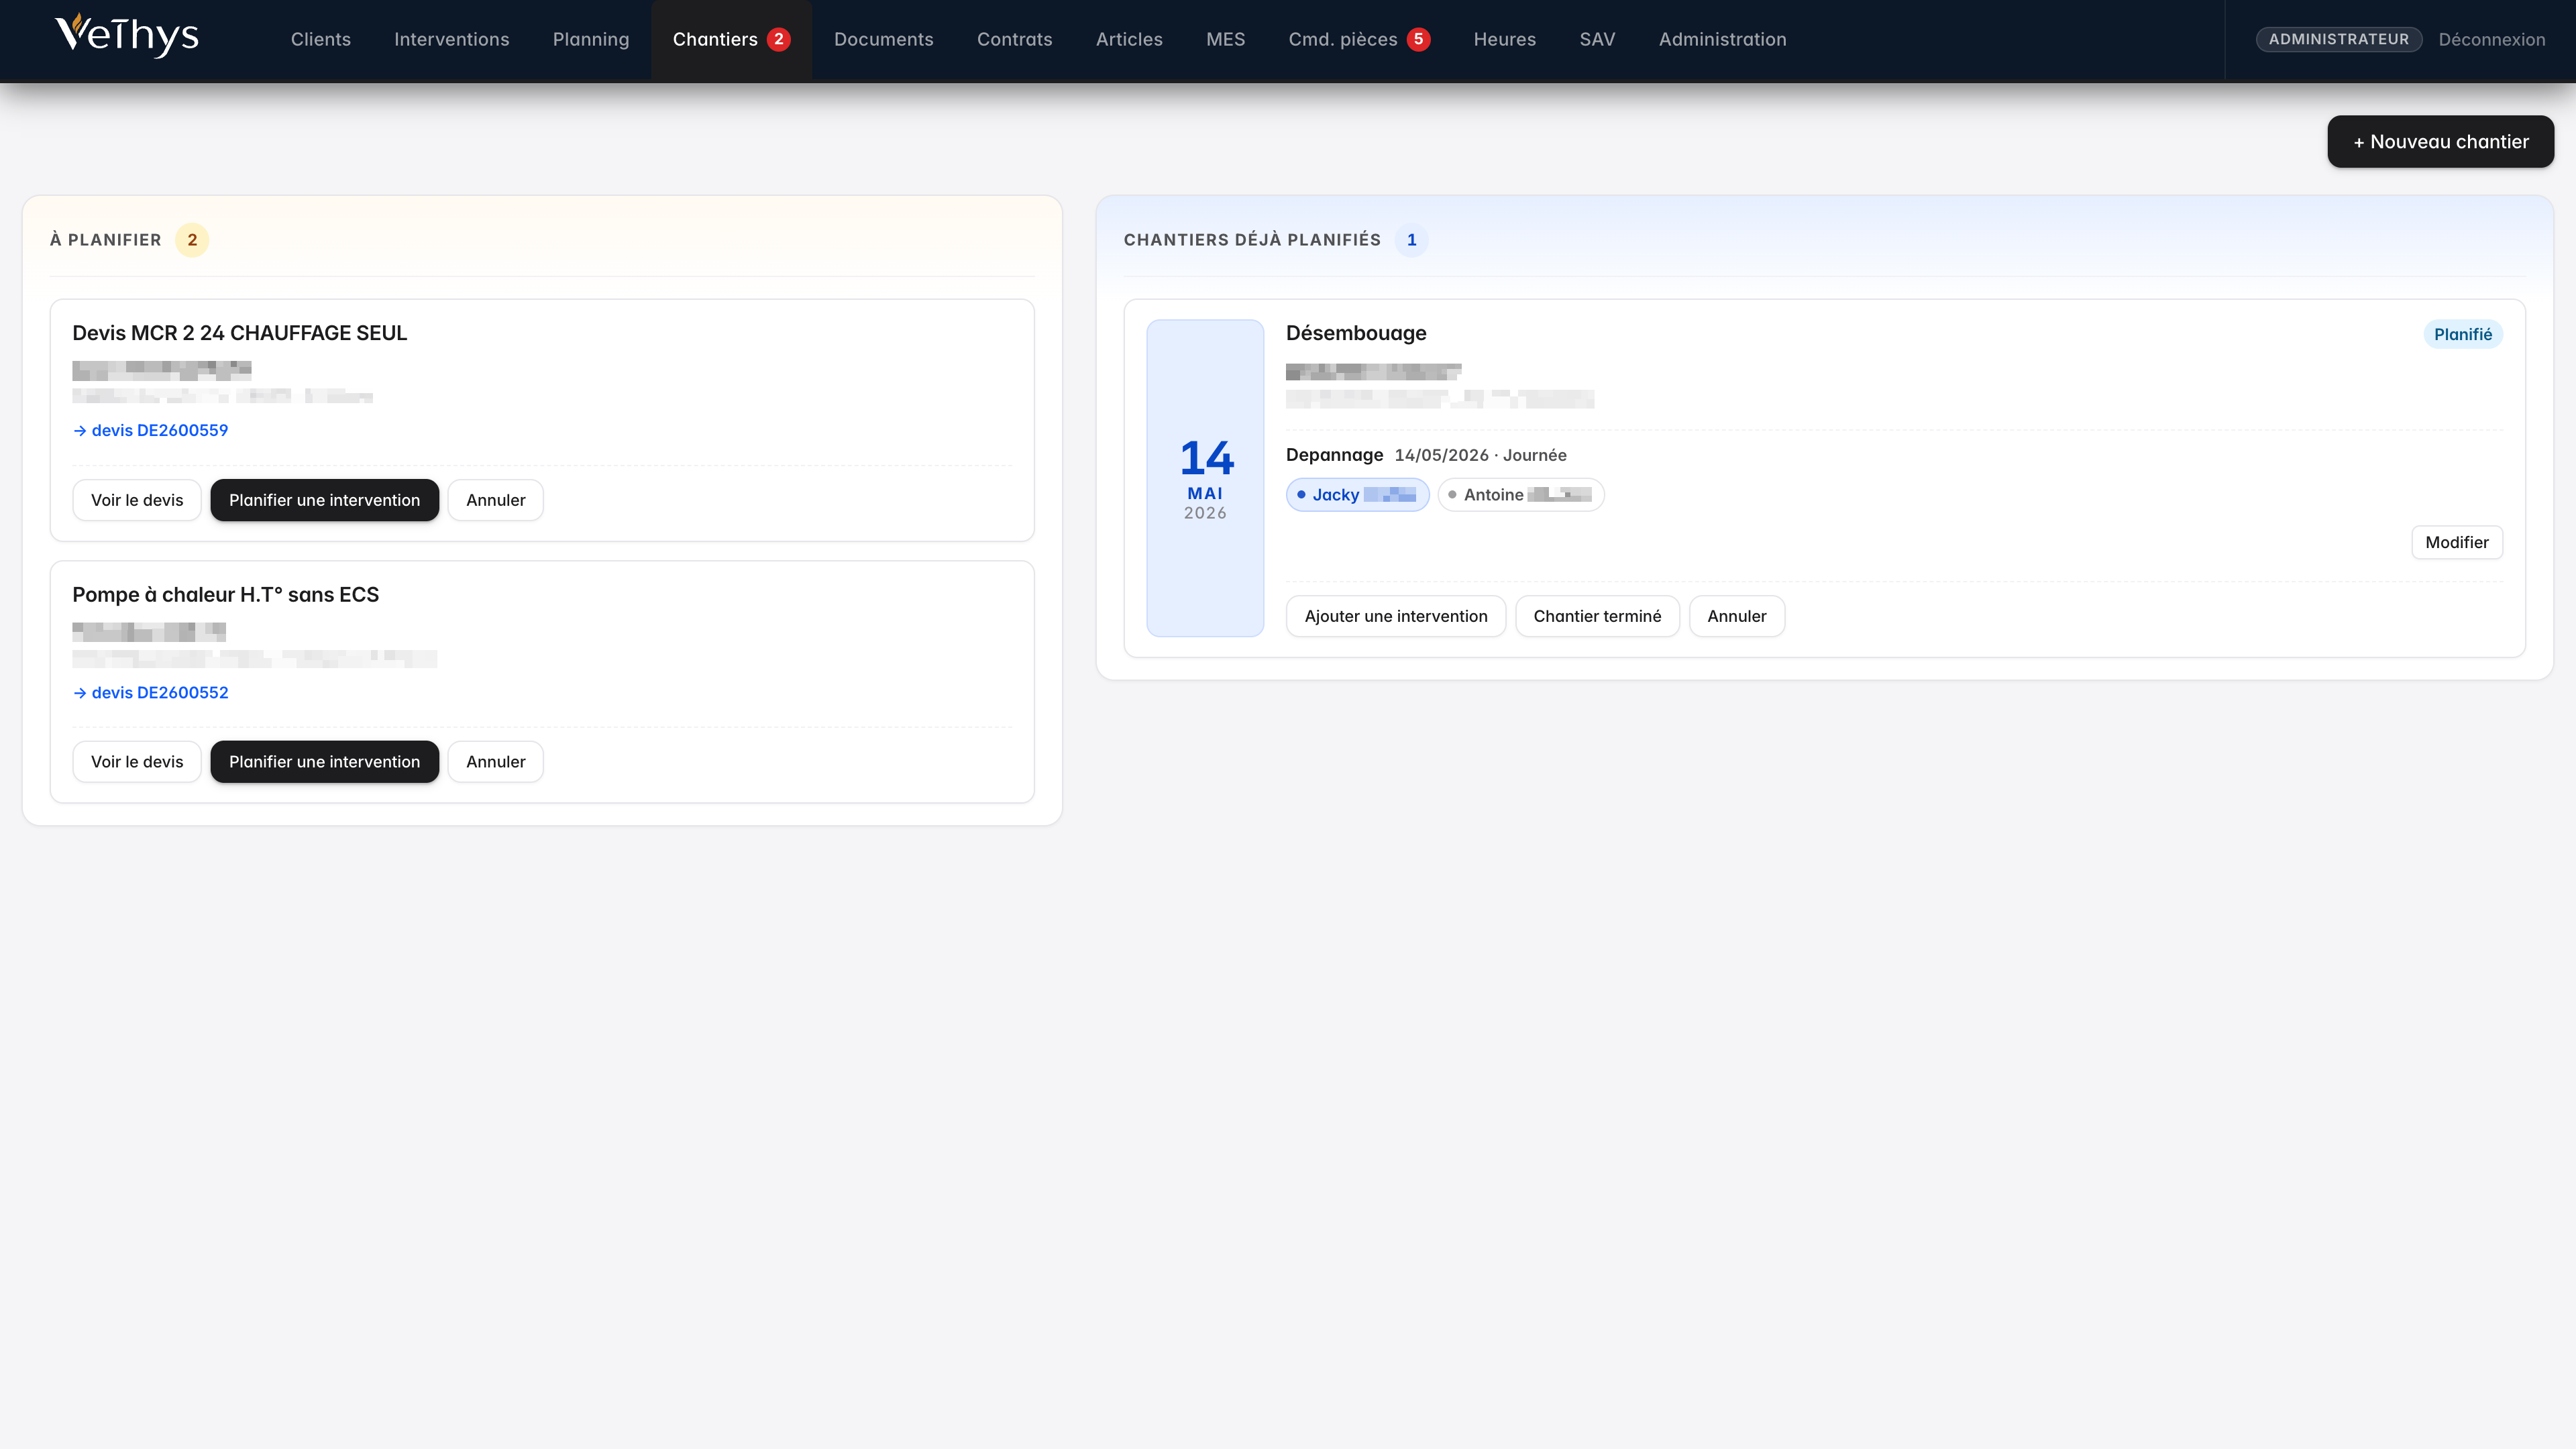
Task: Create a new chantier
Action: tap(2441, 141)
